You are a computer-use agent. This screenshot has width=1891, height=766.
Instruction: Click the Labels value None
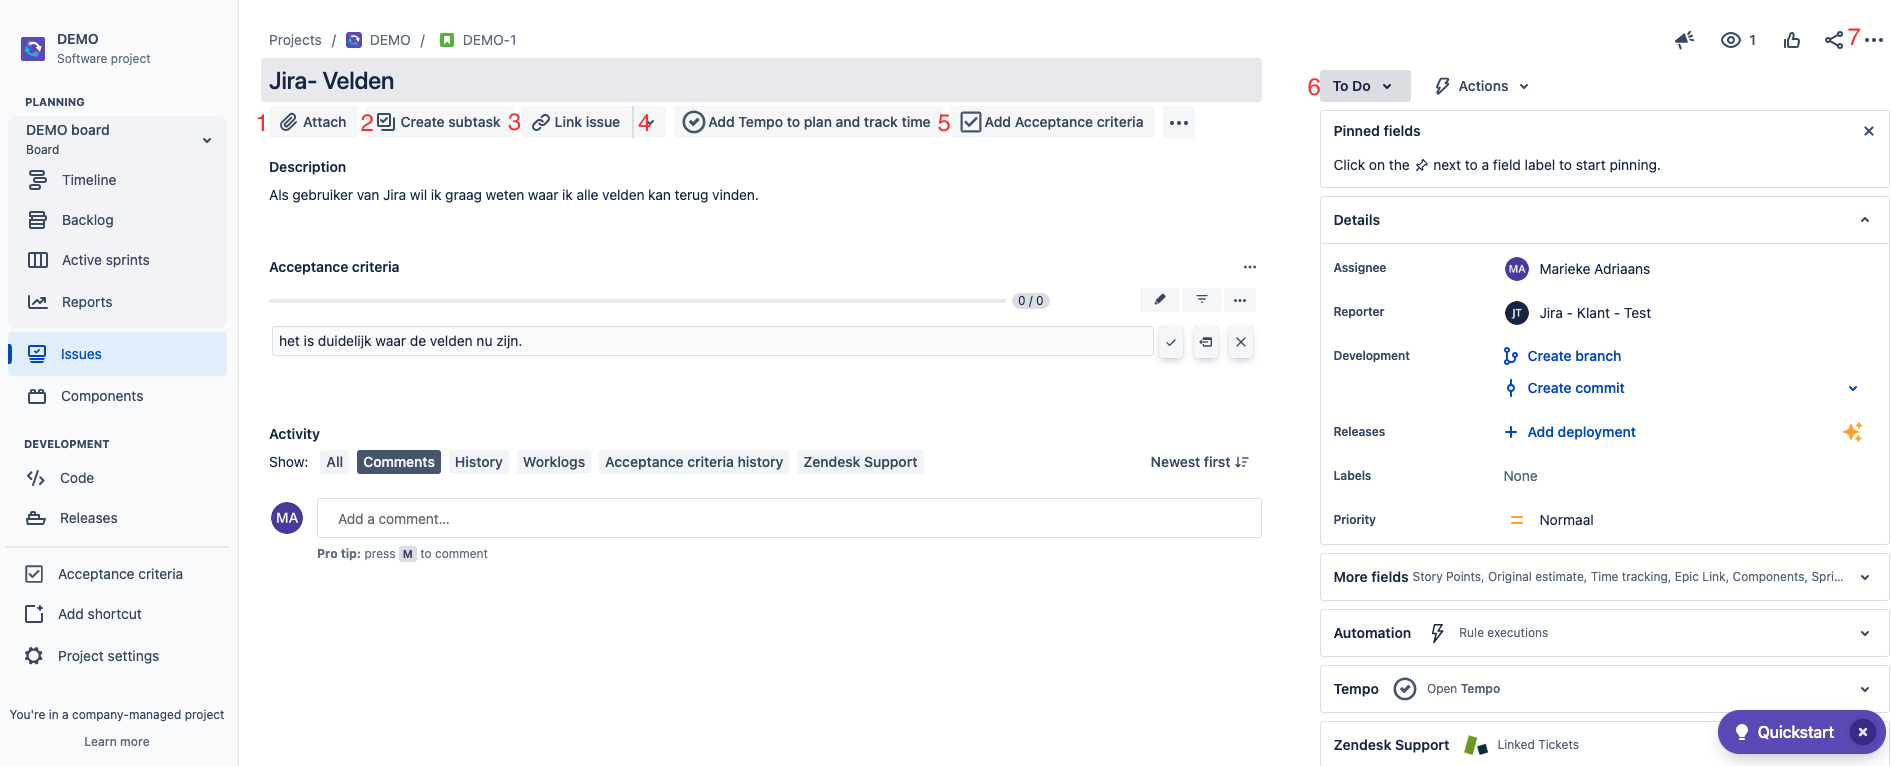1520,476
